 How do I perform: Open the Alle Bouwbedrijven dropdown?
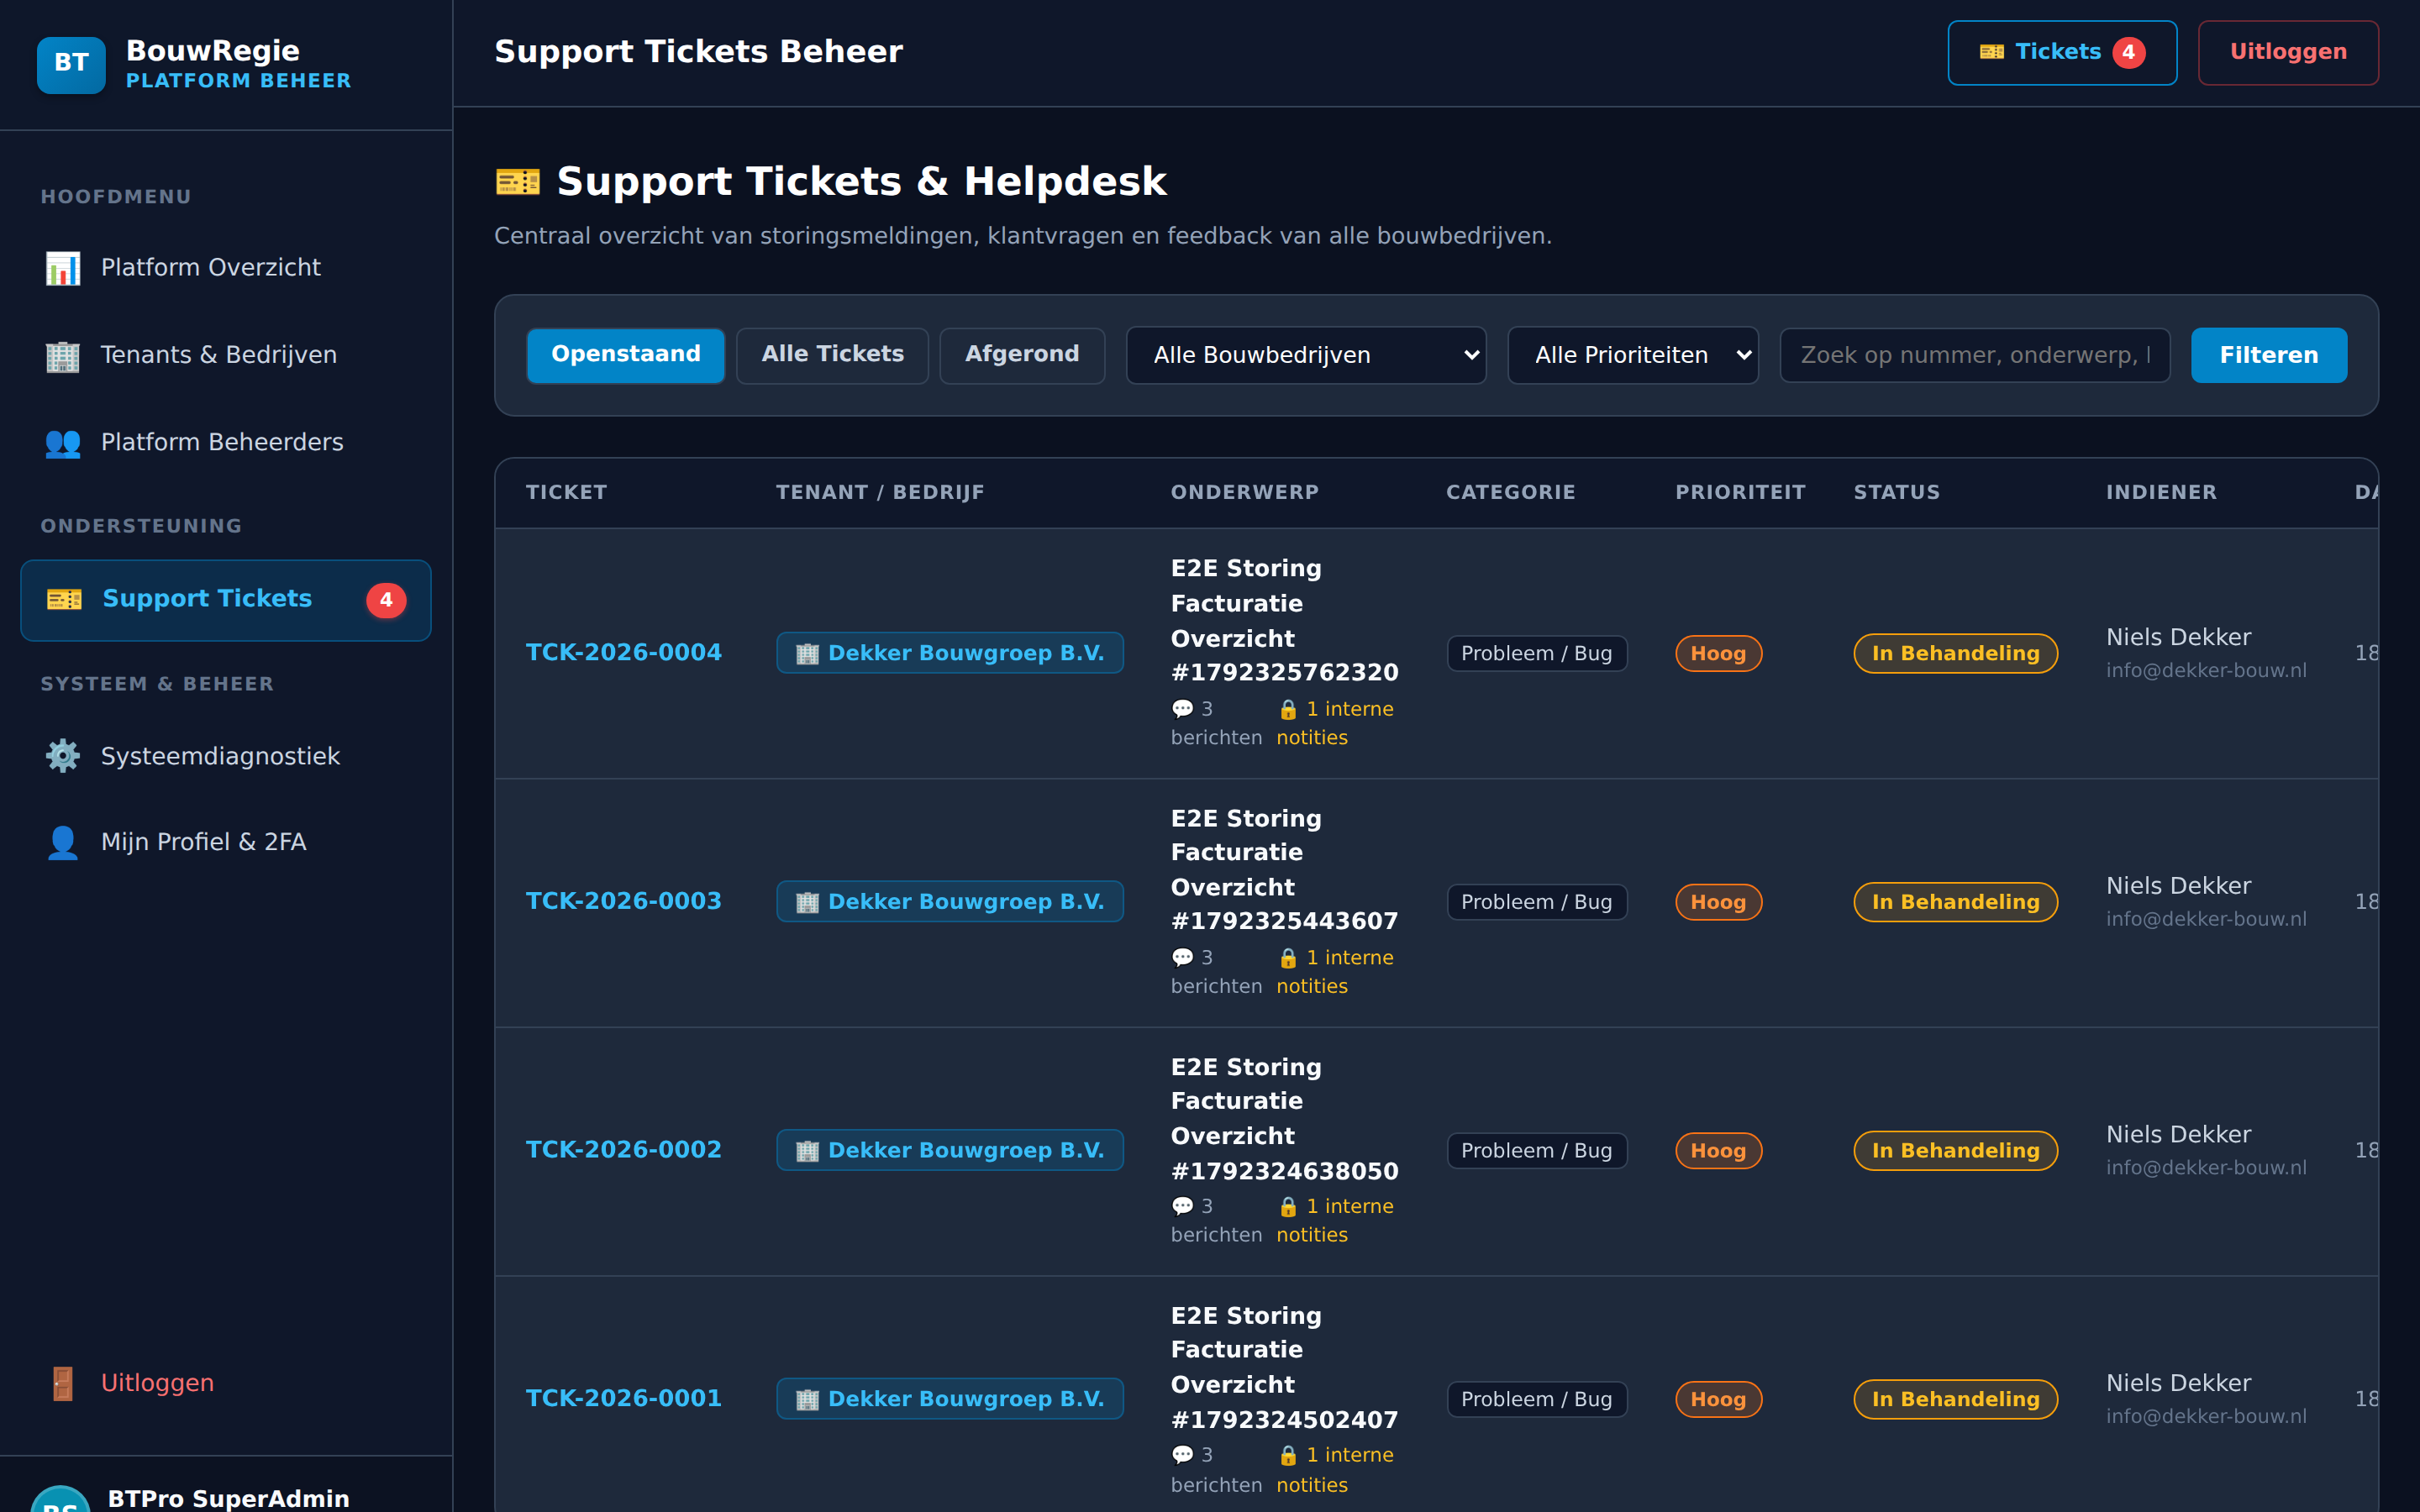[1306, 355]
